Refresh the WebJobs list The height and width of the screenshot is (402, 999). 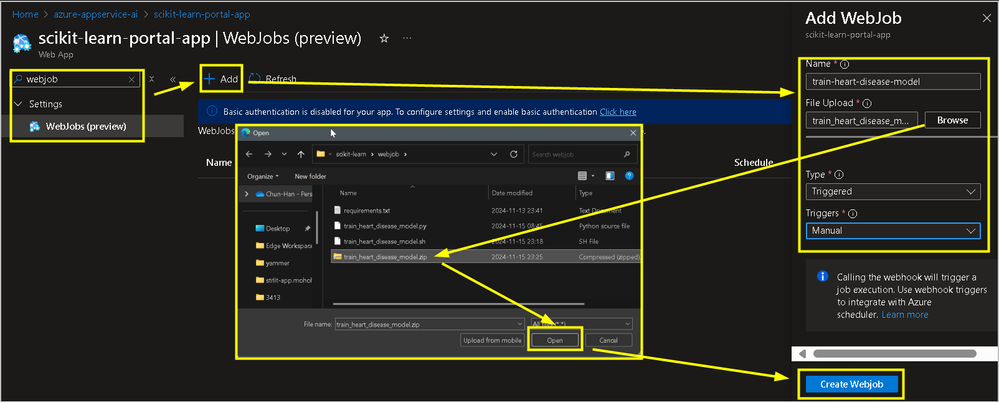pos(273,79)
